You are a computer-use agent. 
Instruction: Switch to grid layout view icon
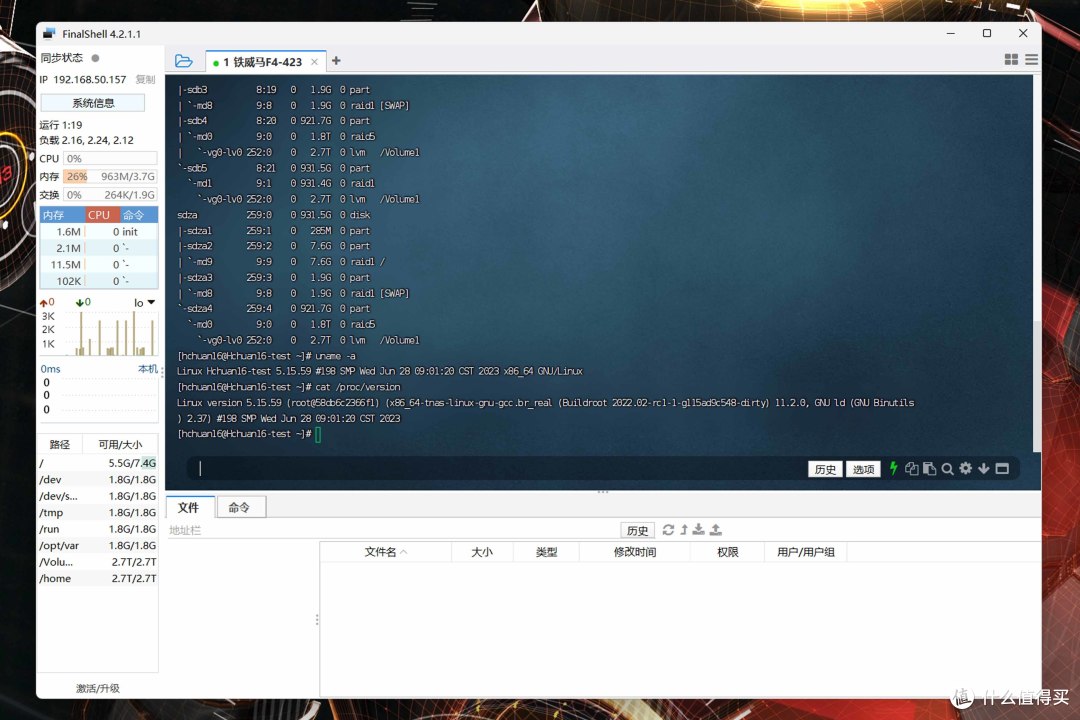(1011, 60)
